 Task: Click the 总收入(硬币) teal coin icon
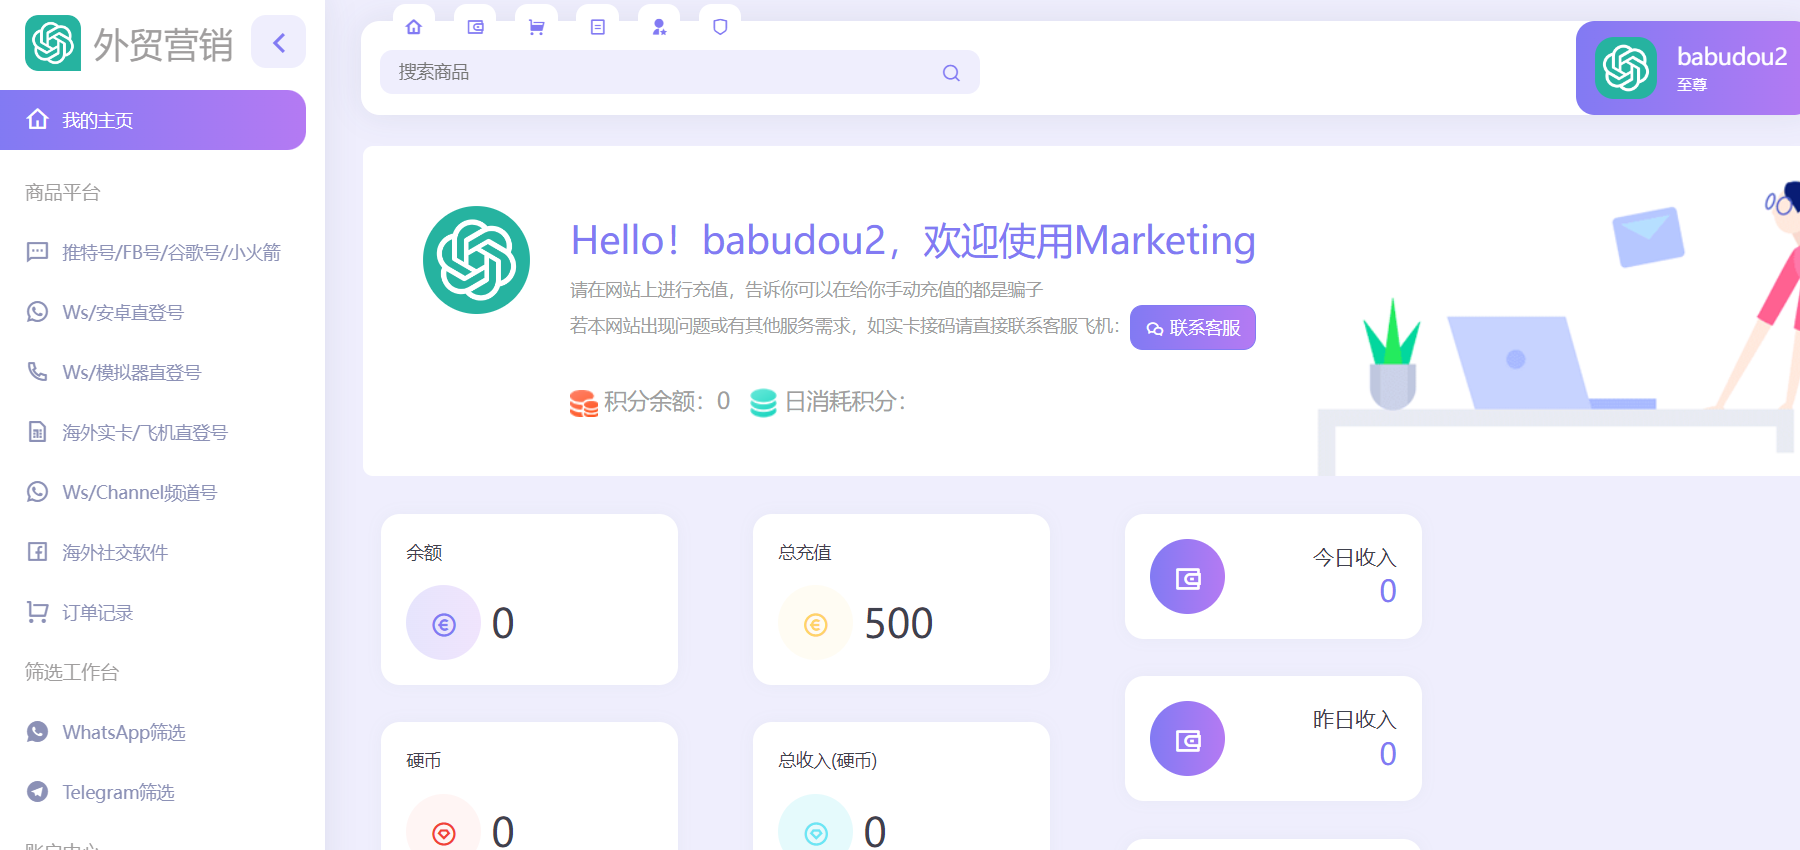click(815, 832)
